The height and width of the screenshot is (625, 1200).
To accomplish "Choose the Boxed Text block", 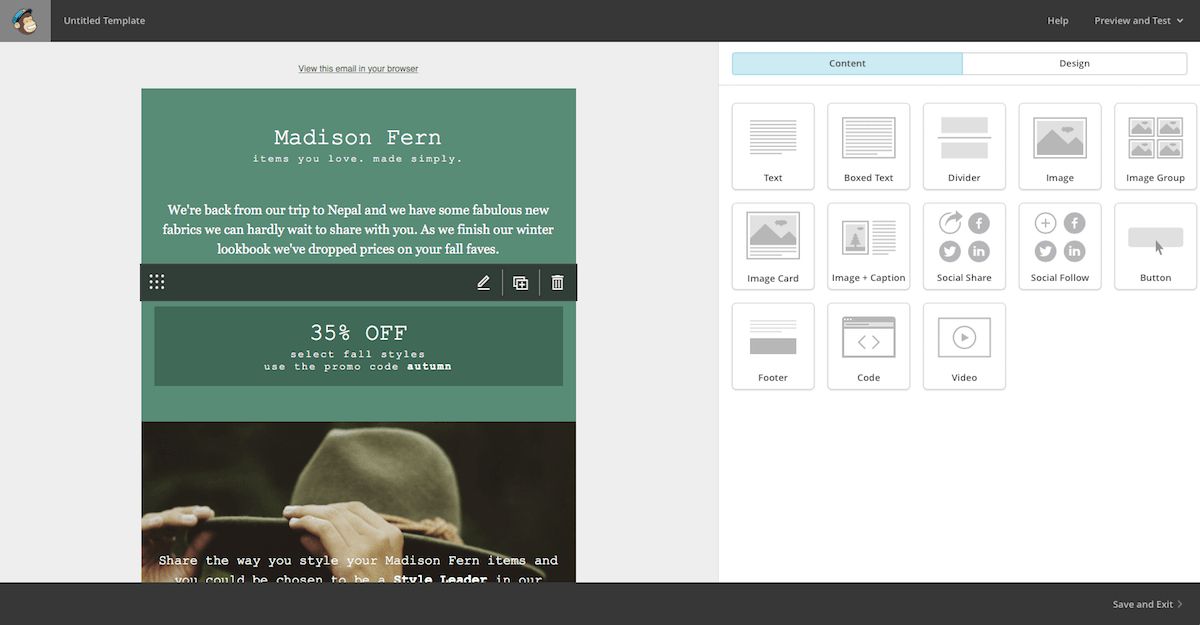I will point(868,146).
